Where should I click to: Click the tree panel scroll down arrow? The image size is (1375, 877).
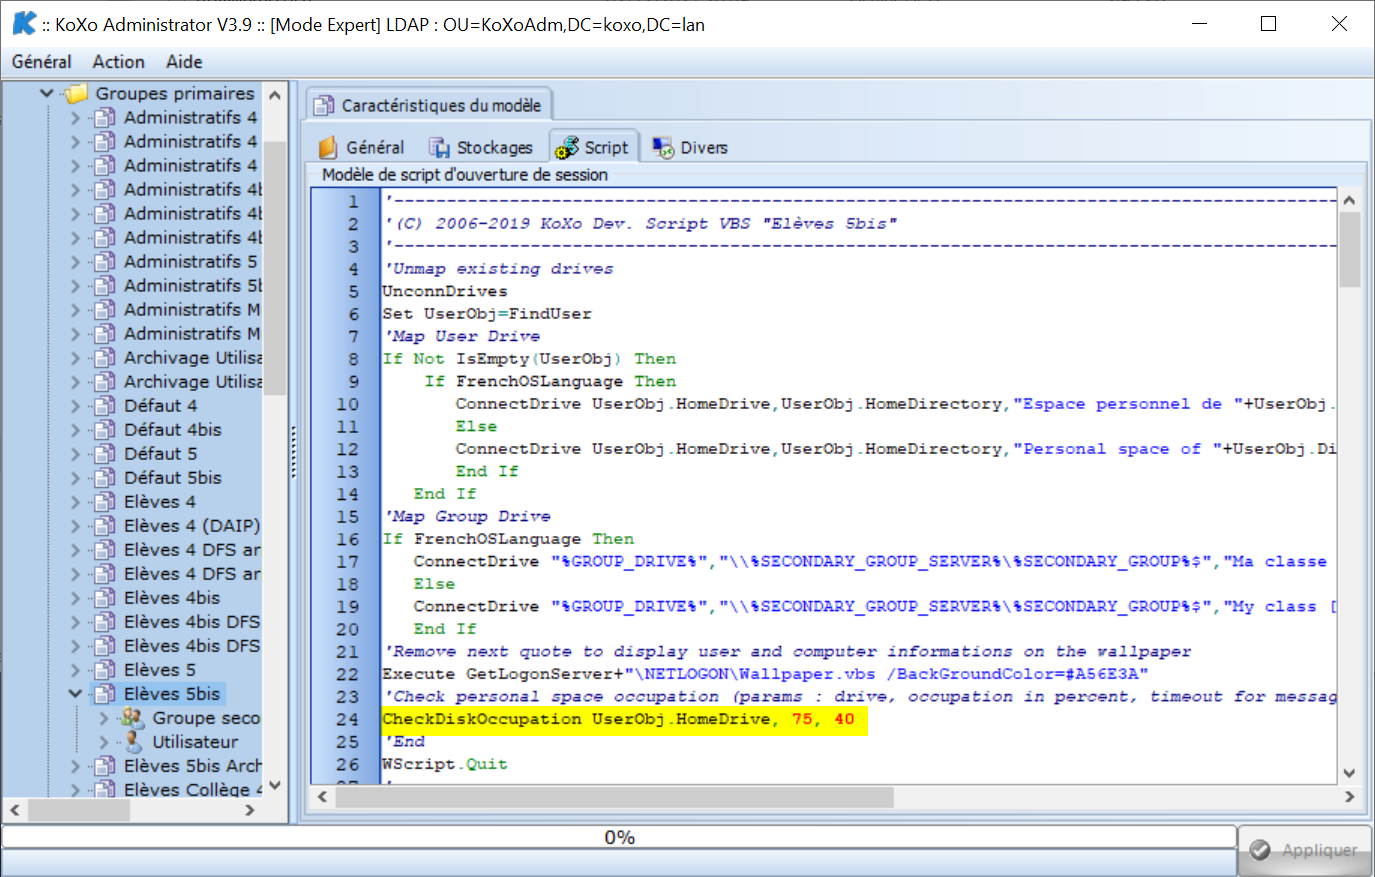pyautogui.click(x=275, y=786)
